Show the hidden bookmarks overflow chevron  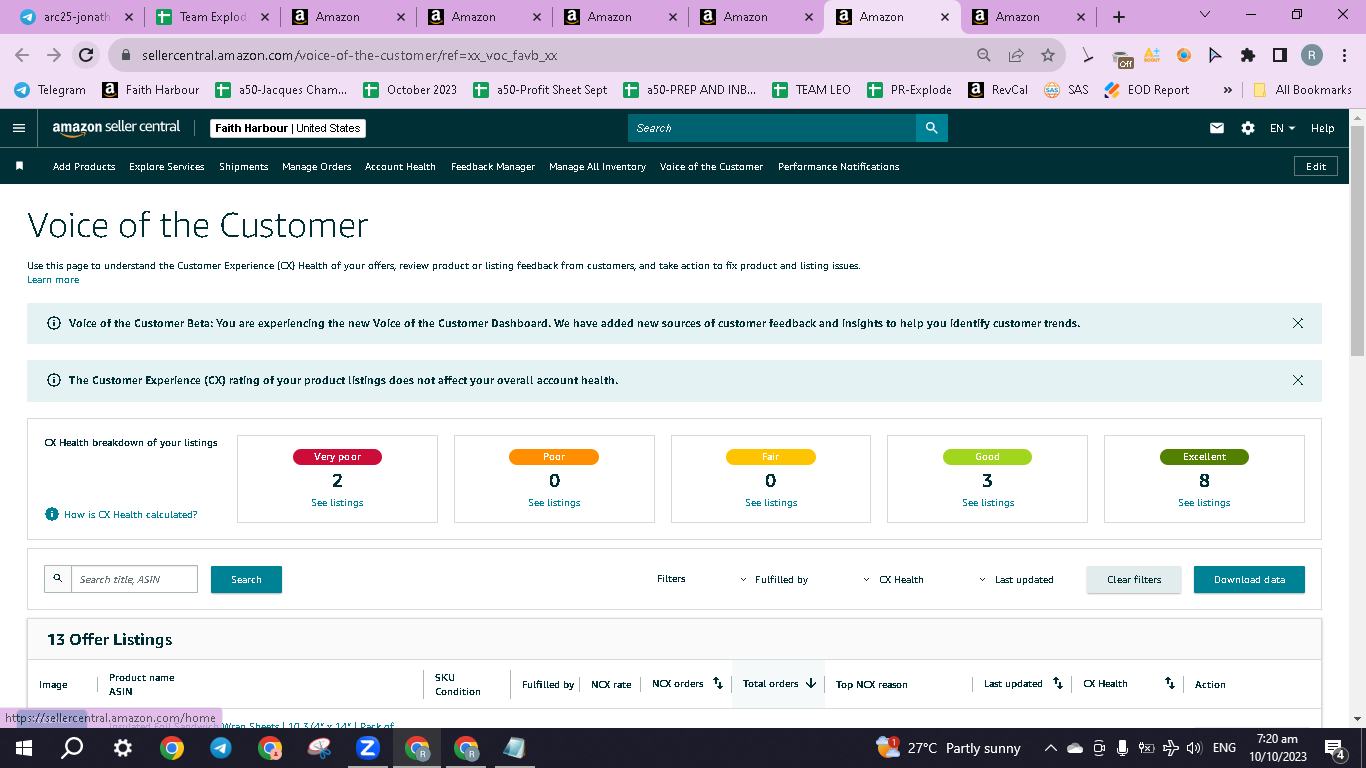click(1227, 90)
